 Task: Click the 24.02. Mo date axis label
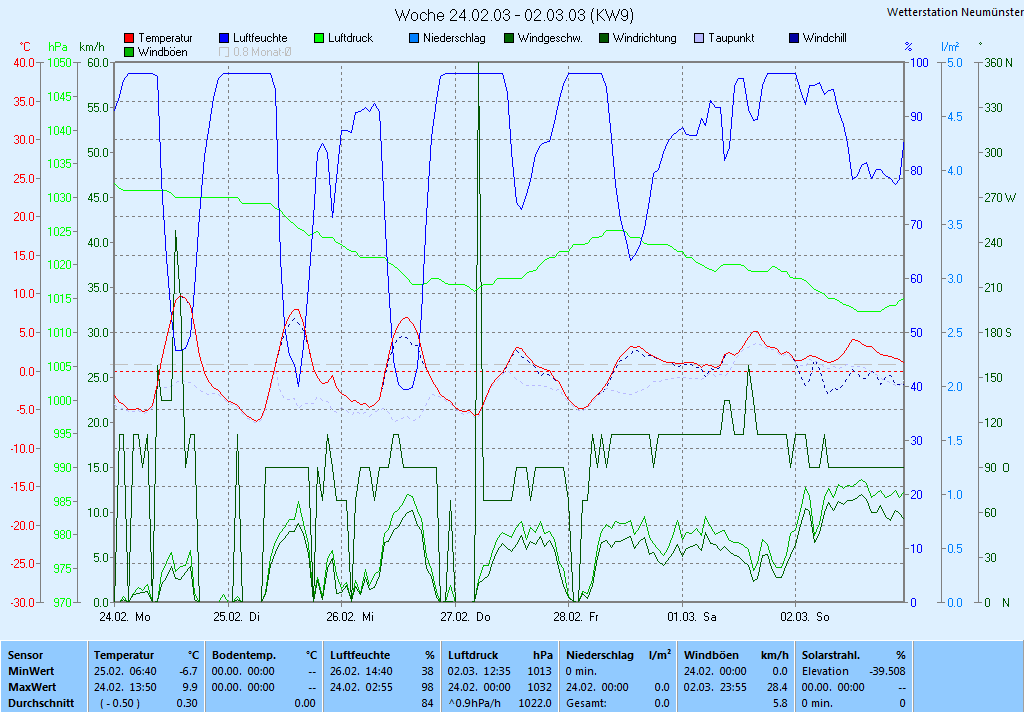125,617
